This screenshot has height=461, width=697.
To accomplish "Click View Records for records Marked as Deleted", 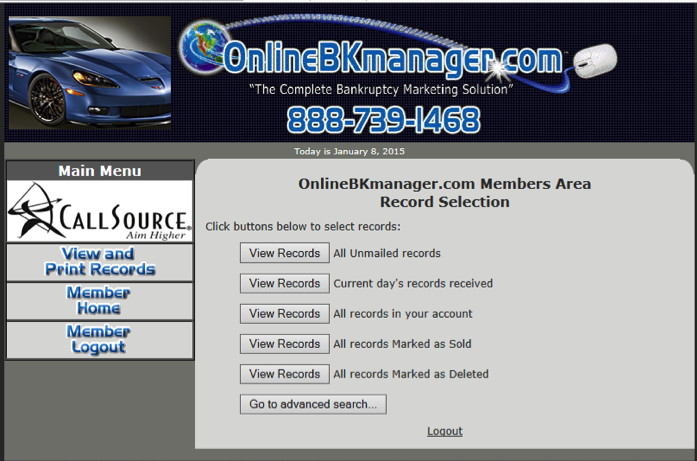I will (x=284, y=374).
